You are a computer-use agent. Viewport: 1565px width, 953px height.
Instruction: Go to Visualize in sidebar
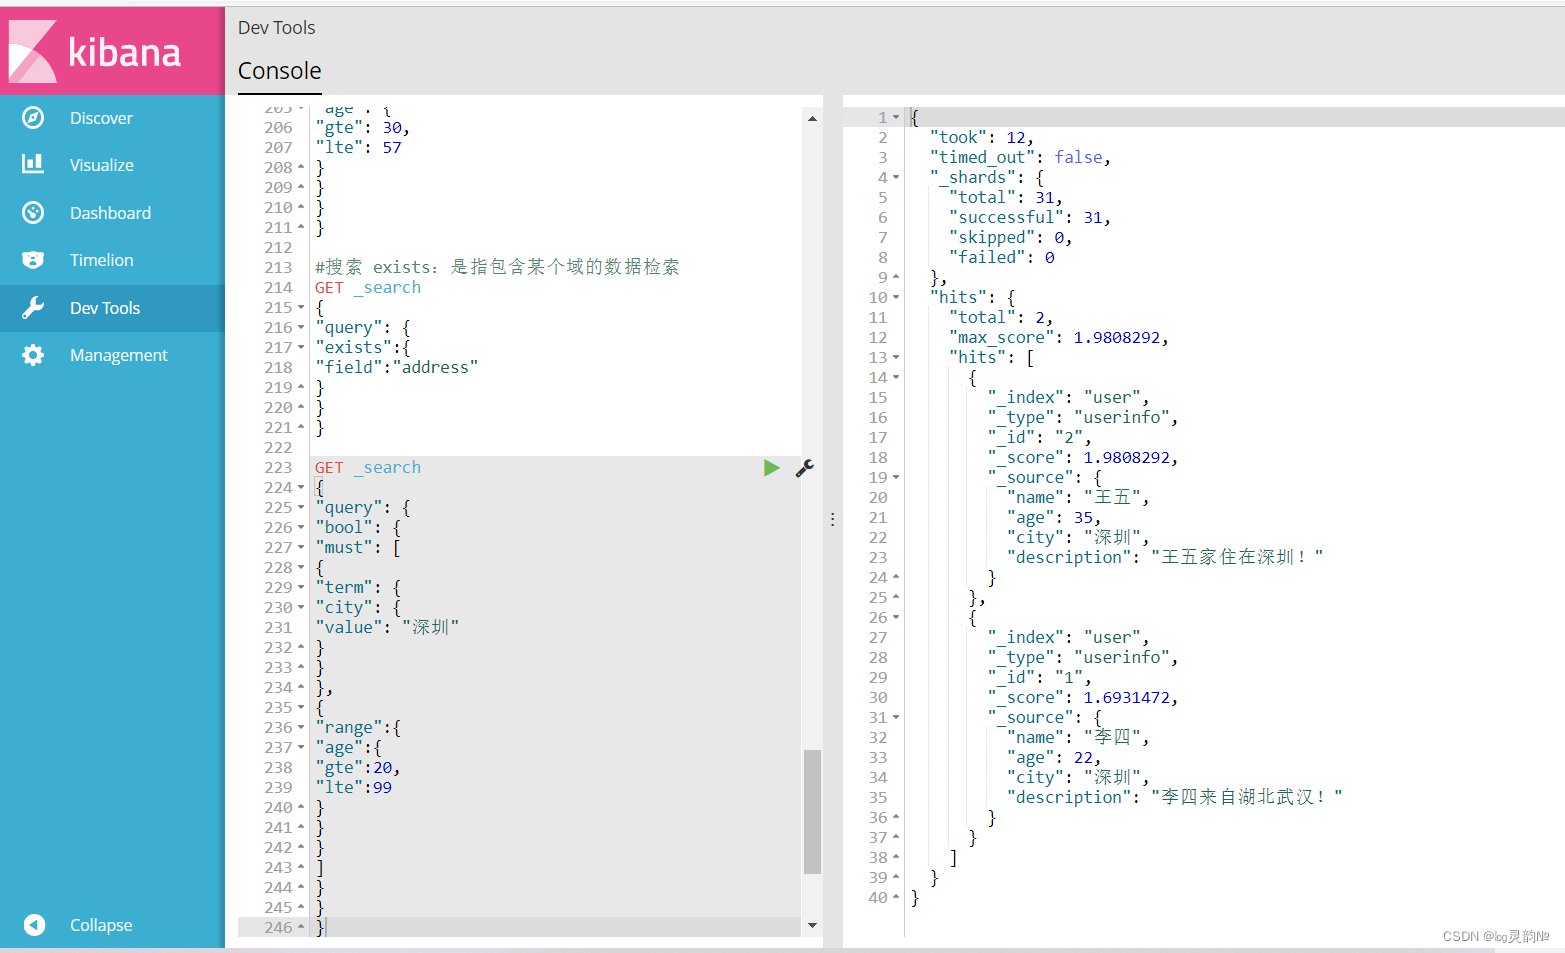102,165
